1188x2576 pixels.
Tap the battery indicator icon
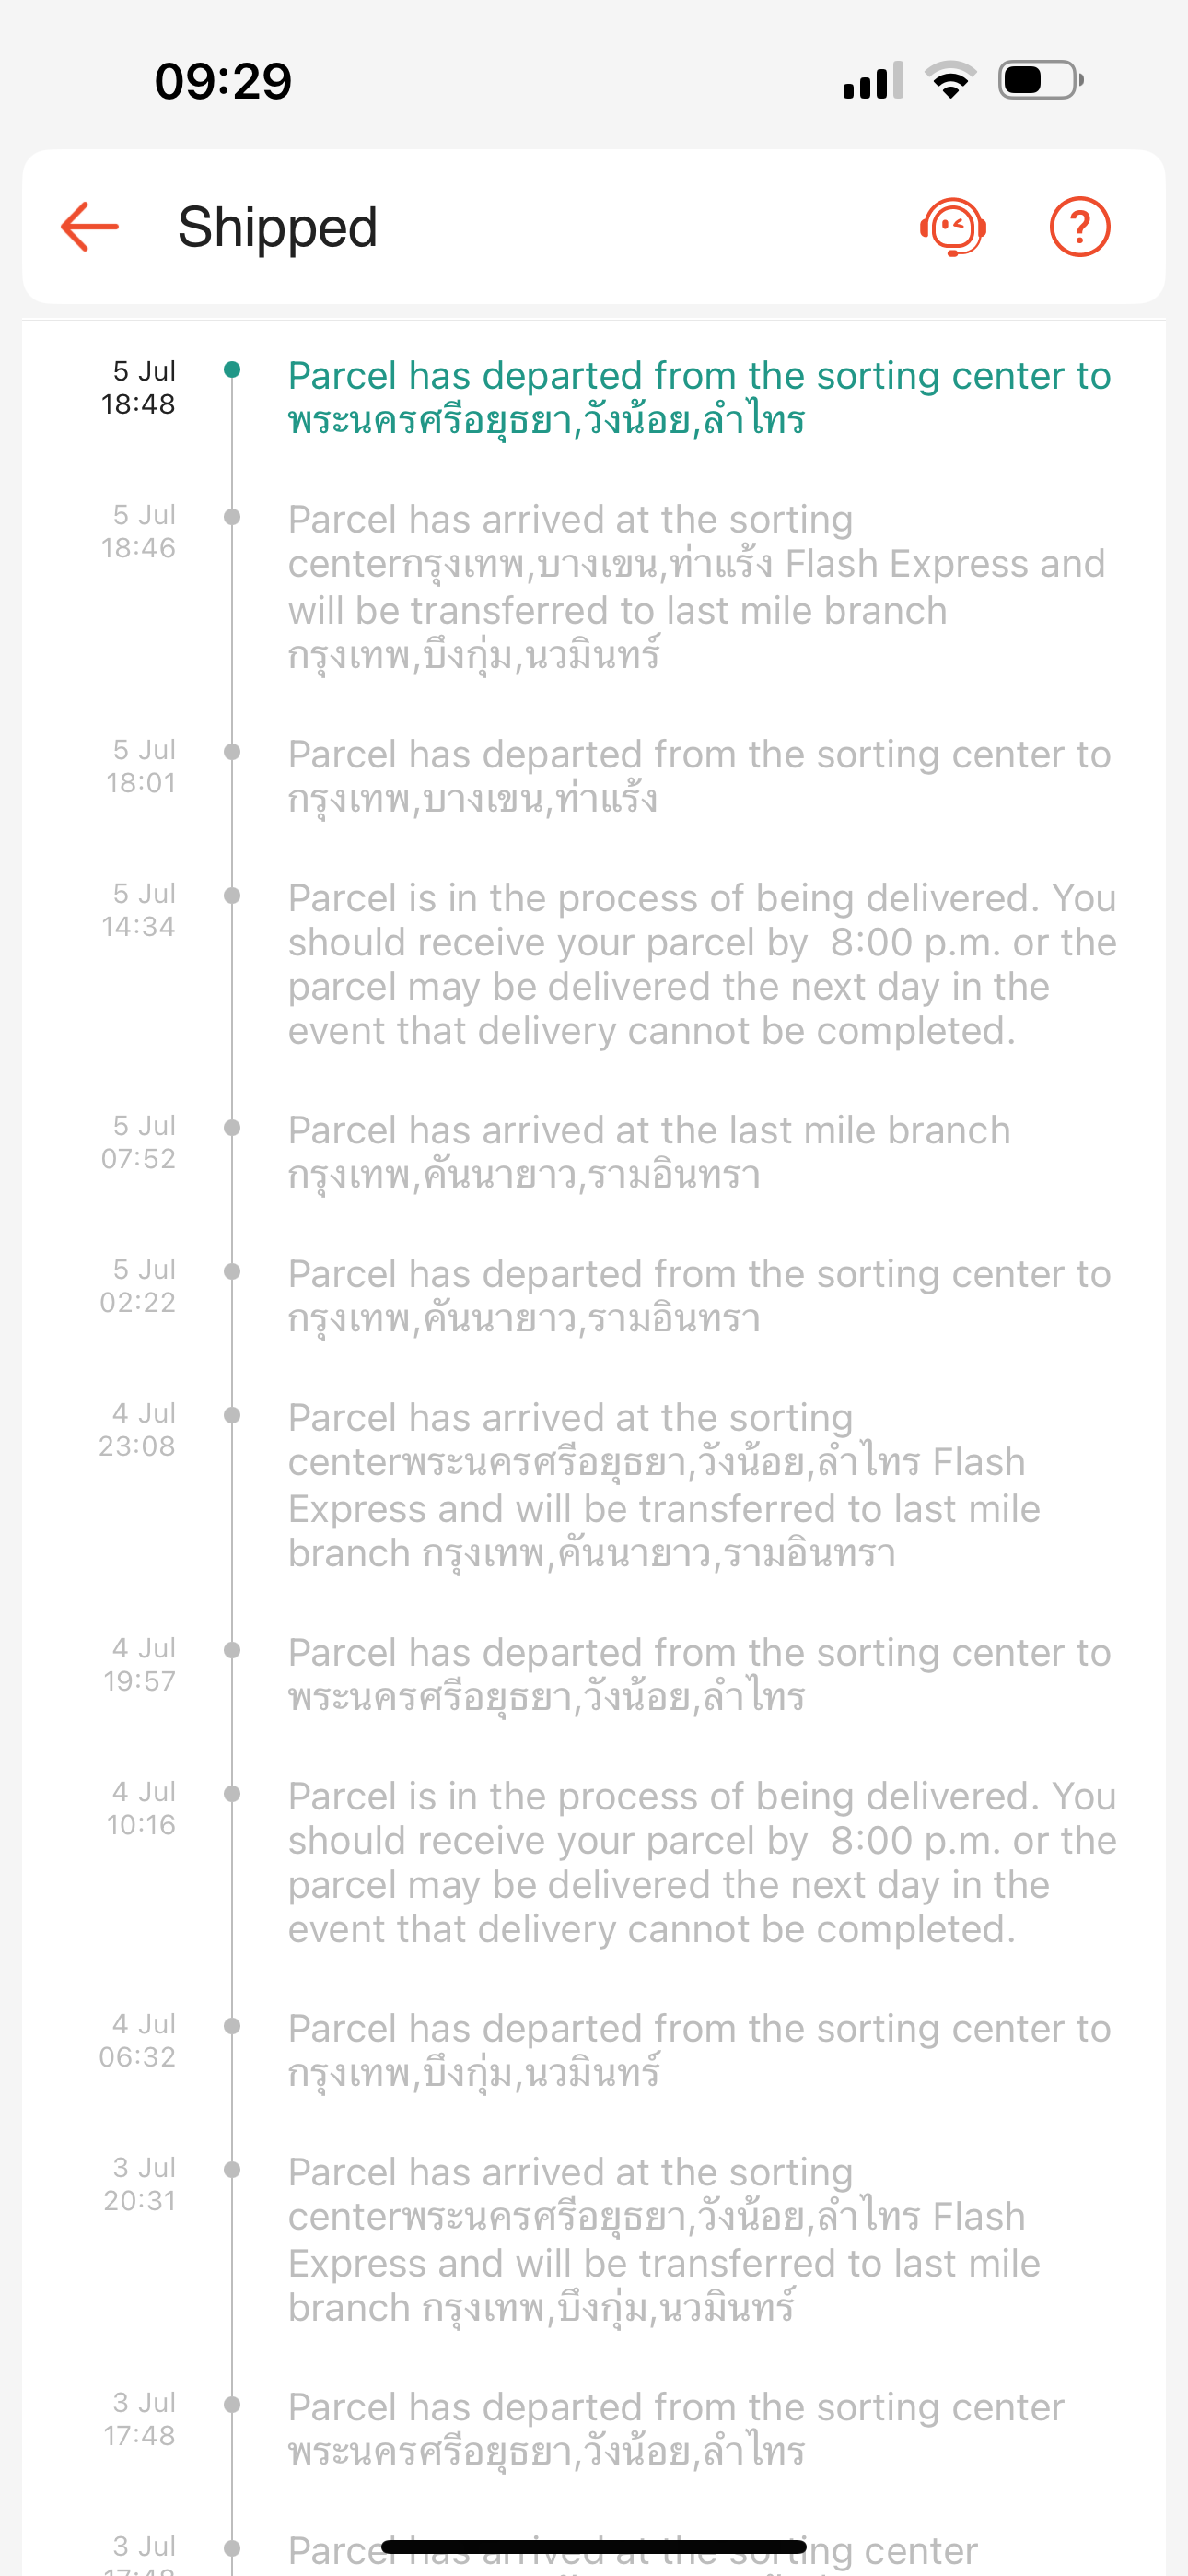tap(1041, 80)
